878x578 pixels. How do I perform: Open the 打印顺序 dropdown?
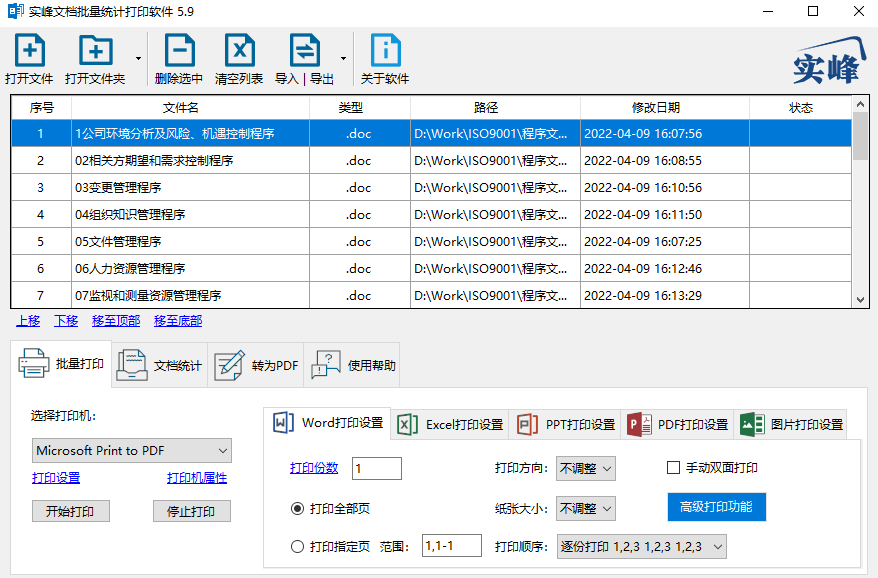point(642,547)
